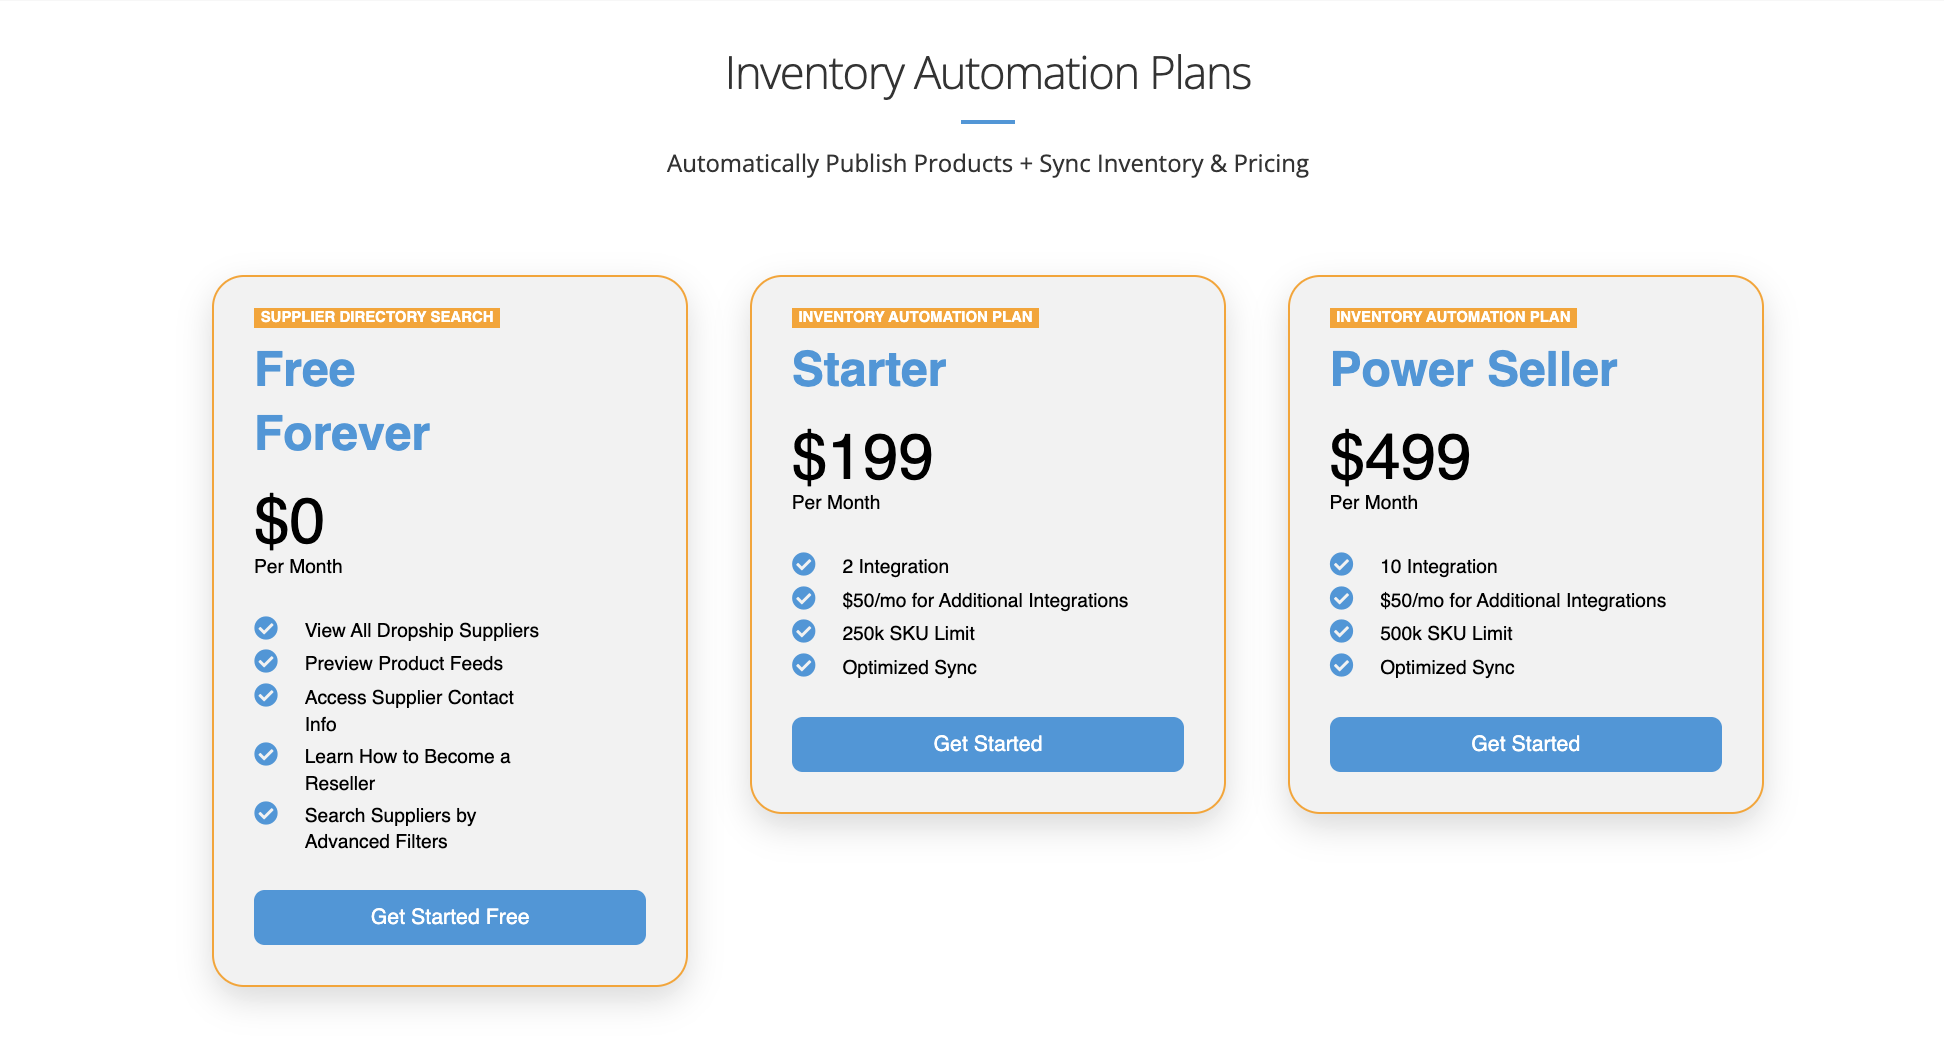Click checkmark icon beside Preview Product Feeds
1944x1046 pixels.
266,661
